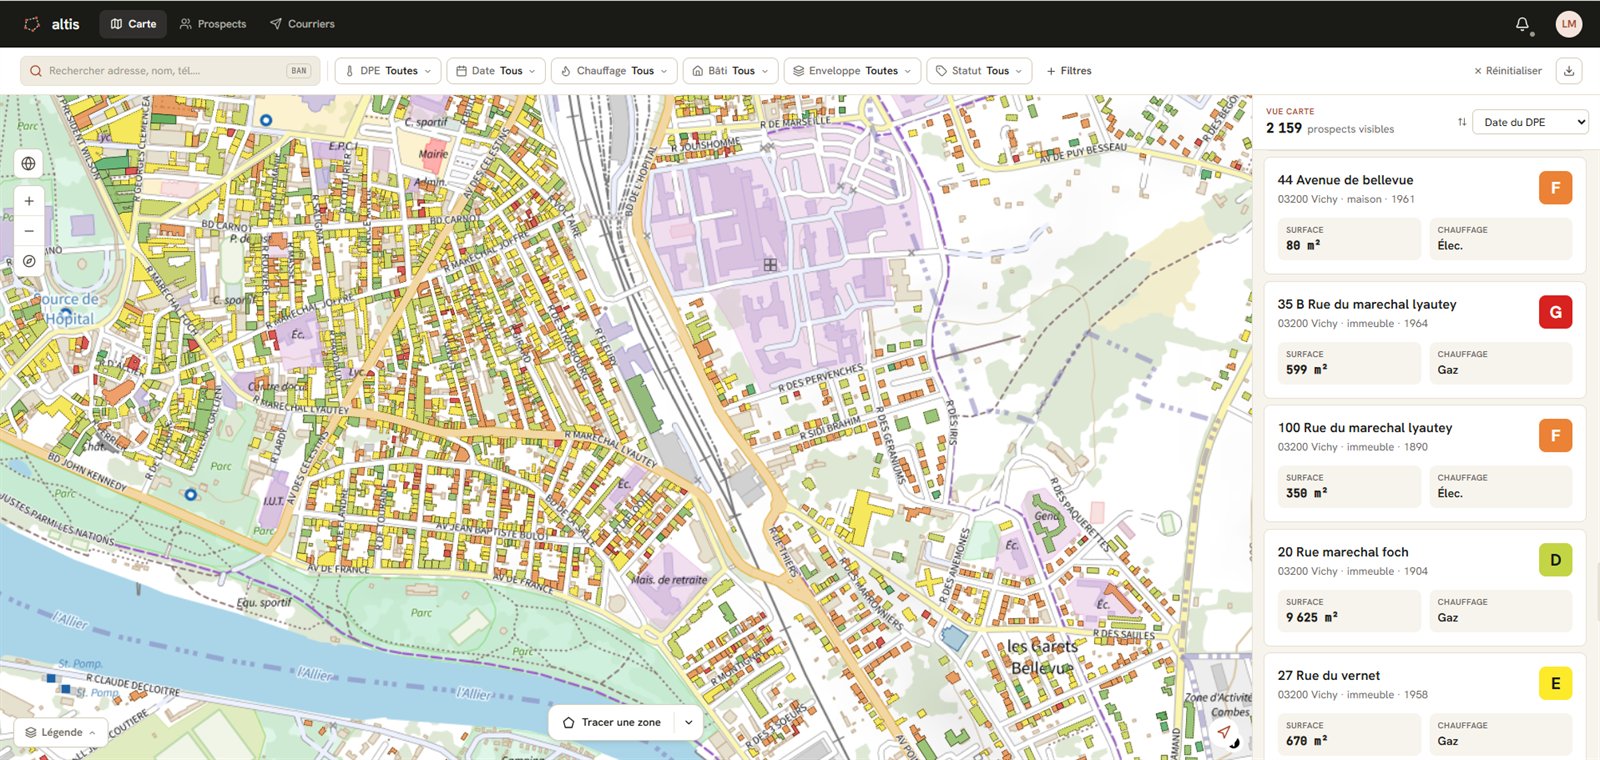Toggle the globe map-style button
1600x760 pixels.
[x=29, y=164]
